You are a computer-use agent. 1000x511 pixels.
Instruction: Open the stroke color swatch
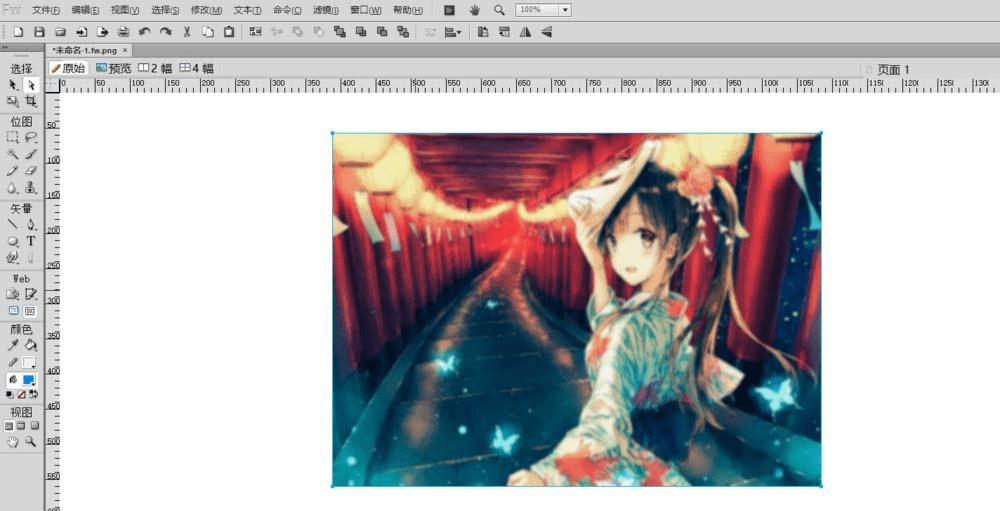tap(29, 362)
